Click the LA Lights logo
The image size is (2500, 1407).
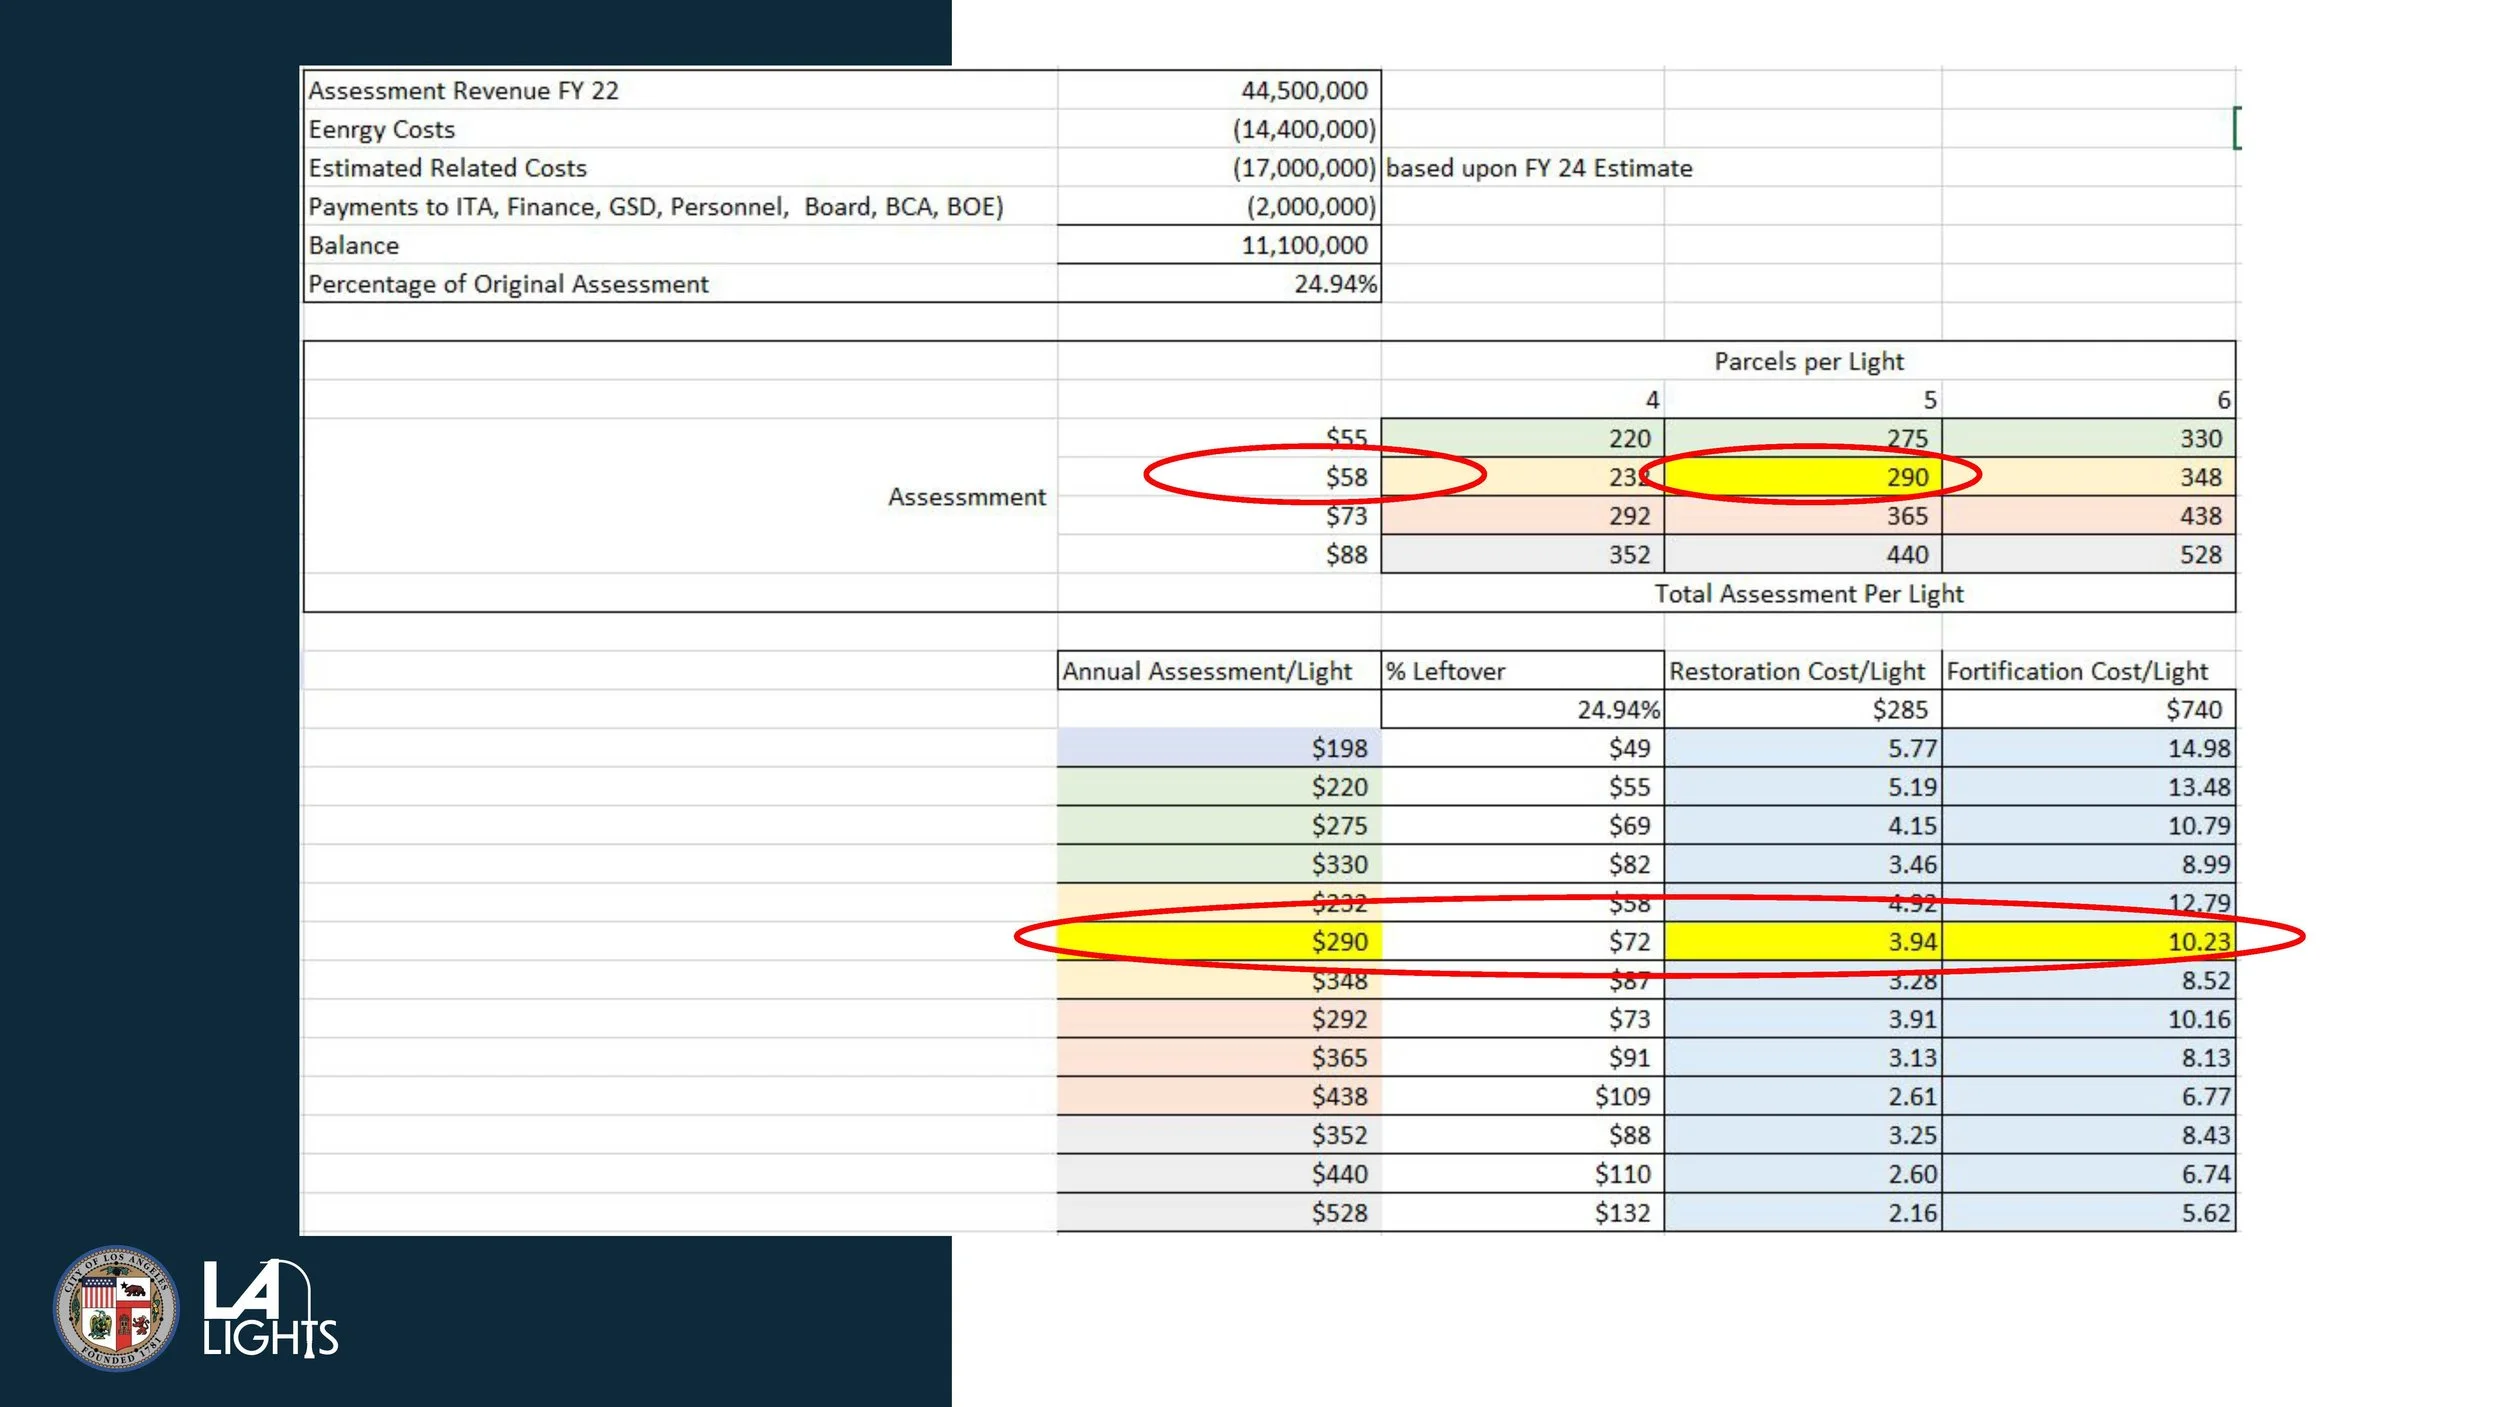click(x=270, y=1308)
